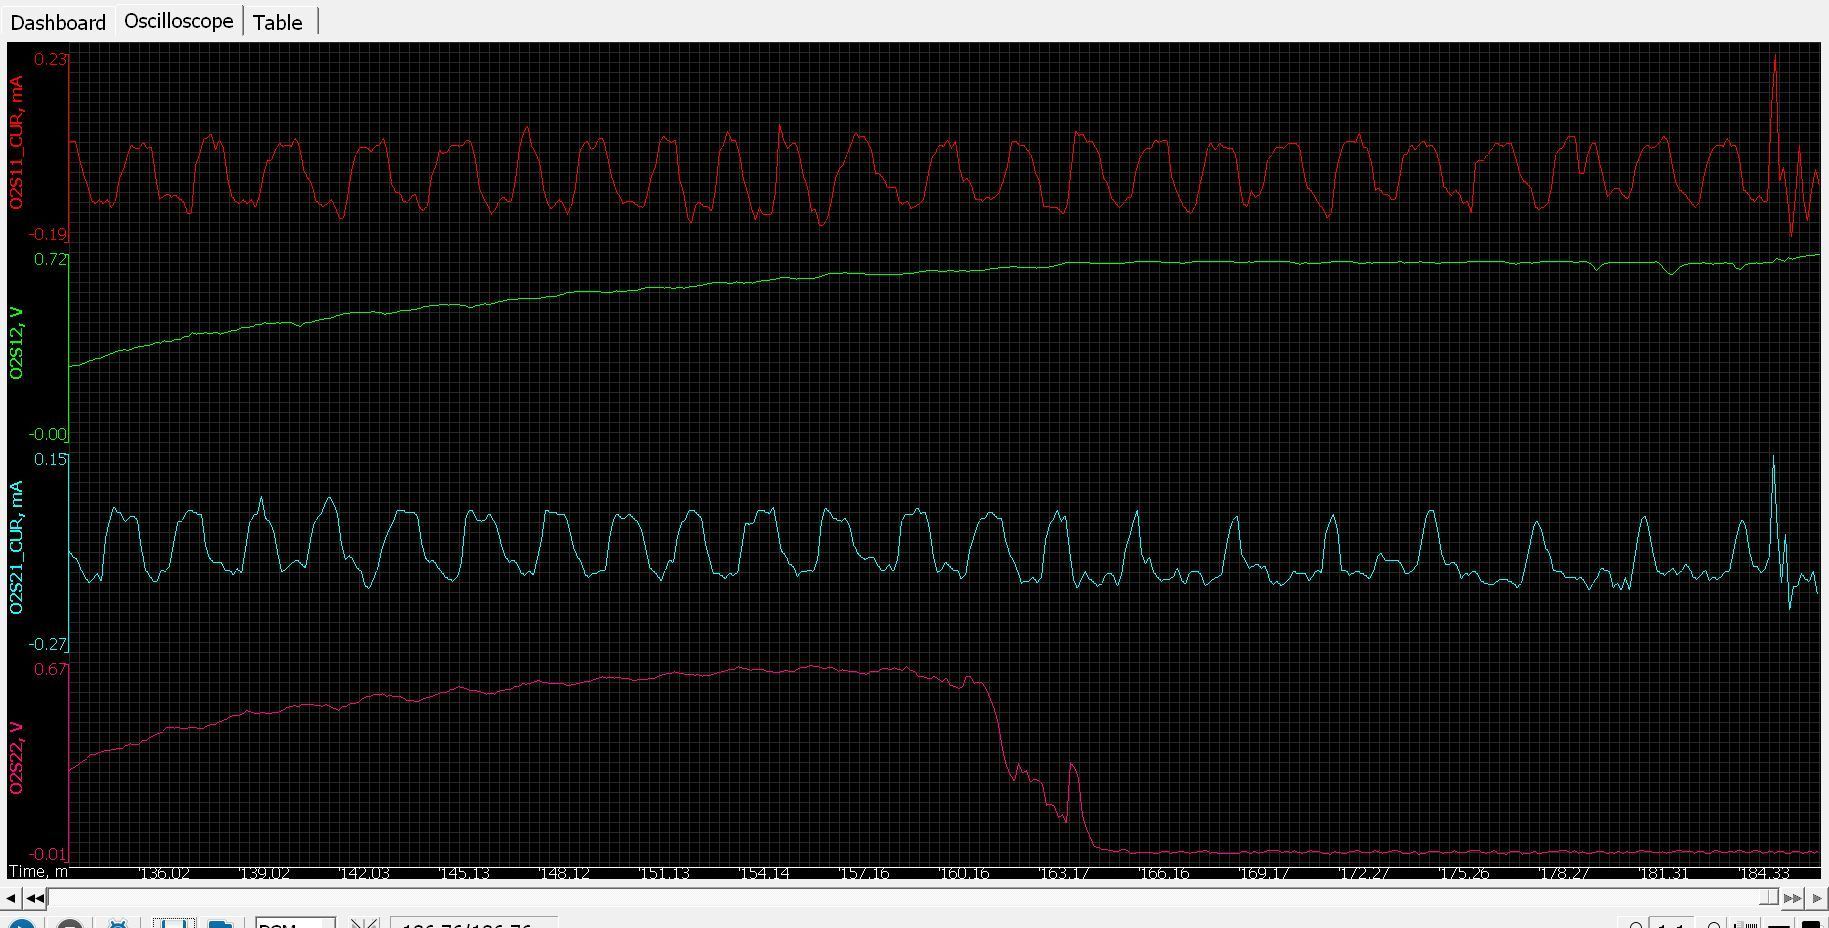Click the 1:1 zoom reset button
1829x928 pixels.
coord(1674,924)
